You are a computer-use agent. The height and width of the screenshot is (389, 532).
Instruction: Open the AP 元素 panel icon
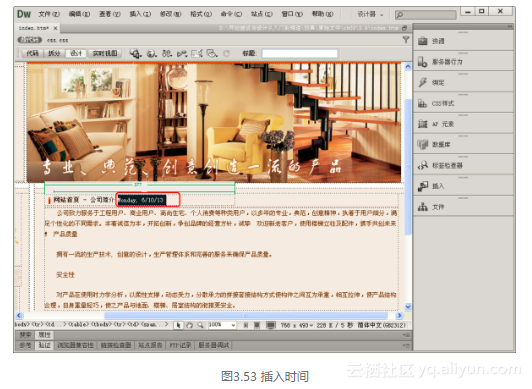422,124
